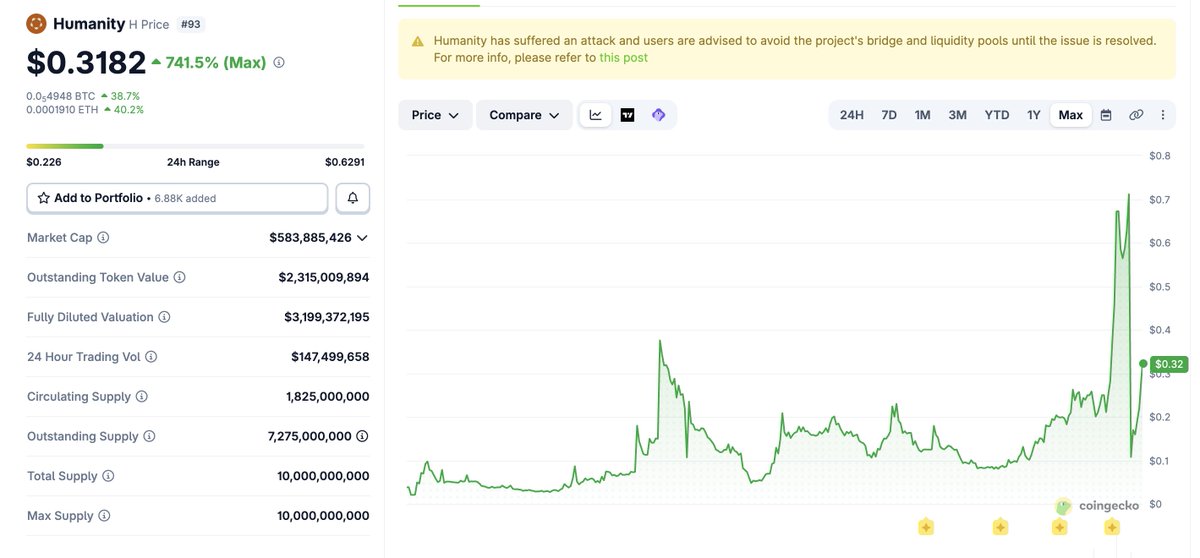The height and width of the screenshot is (558, 1200).
Task: Open the 'this post' link
Action: (623, 58)
